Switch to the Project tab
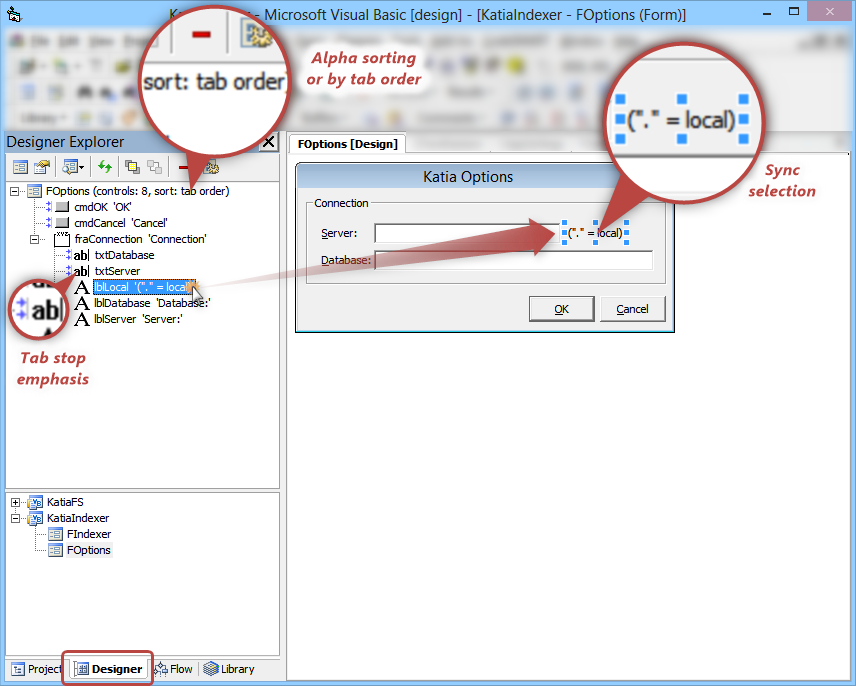The height and width of the screenshot is (686, 856). coord(37,669)
